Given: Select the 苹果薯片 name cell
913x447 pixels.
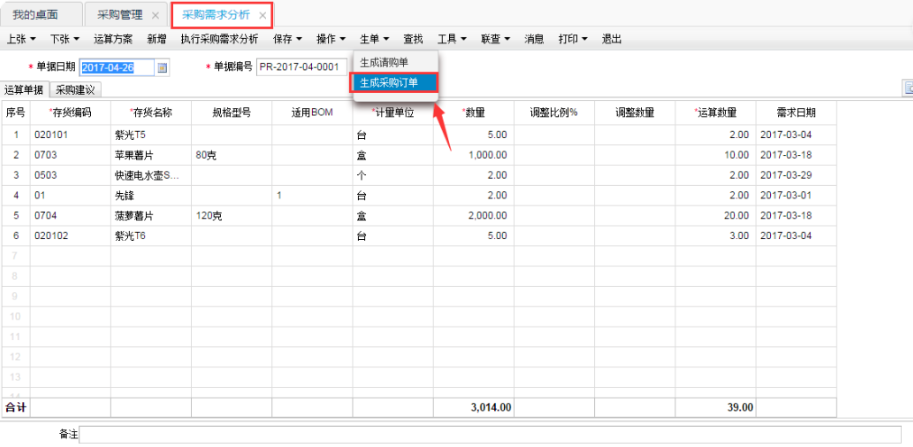Looking at the screenshot, I should (151, 155).
